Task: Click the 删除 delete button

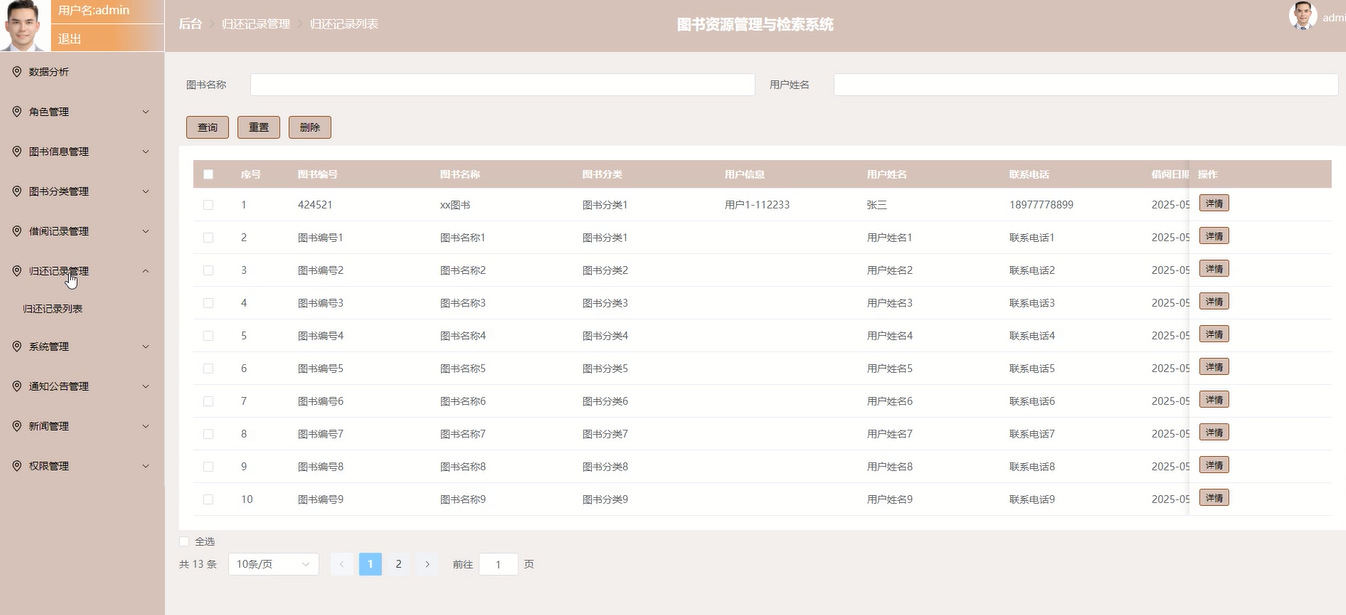Action: tap(310, 128)
